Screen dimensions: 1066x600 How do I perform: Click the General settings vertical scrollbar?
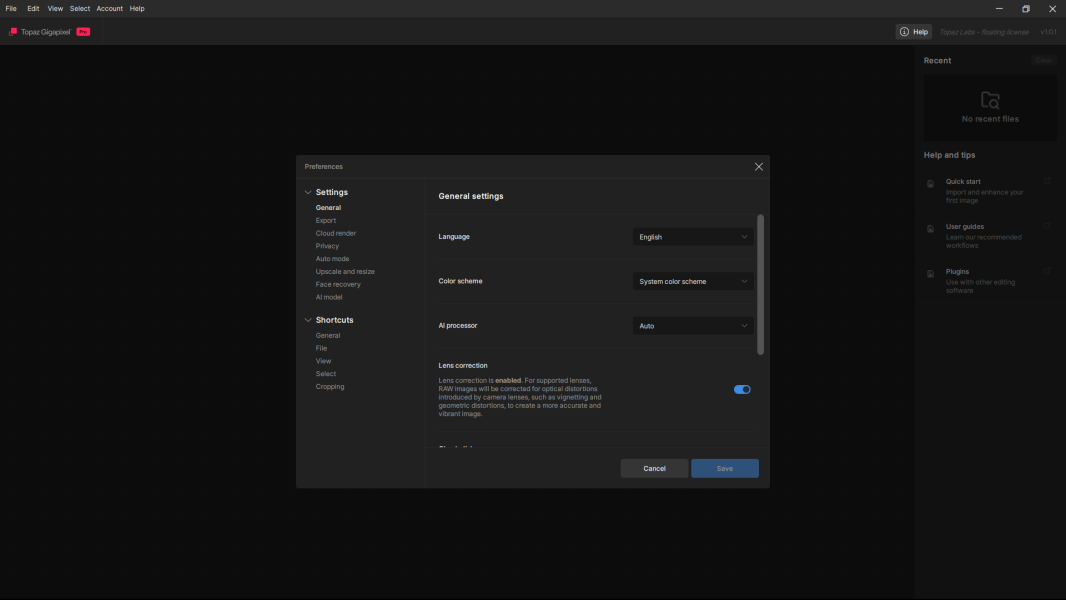[760, 285]
